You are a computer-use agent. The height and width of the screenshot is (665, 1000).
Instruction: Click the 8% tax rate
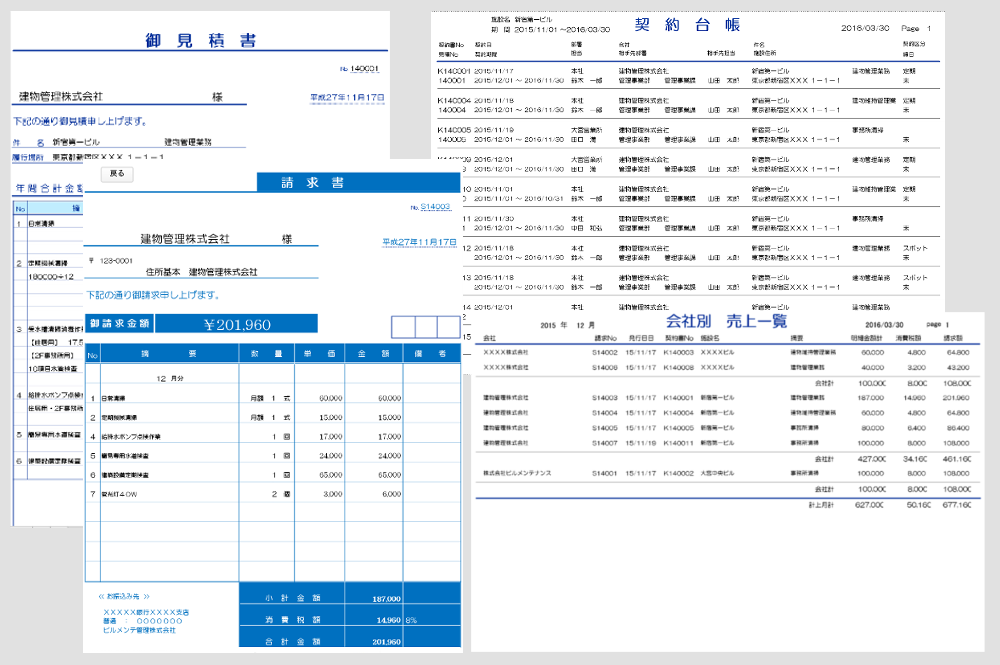click(x=411, y=620)
